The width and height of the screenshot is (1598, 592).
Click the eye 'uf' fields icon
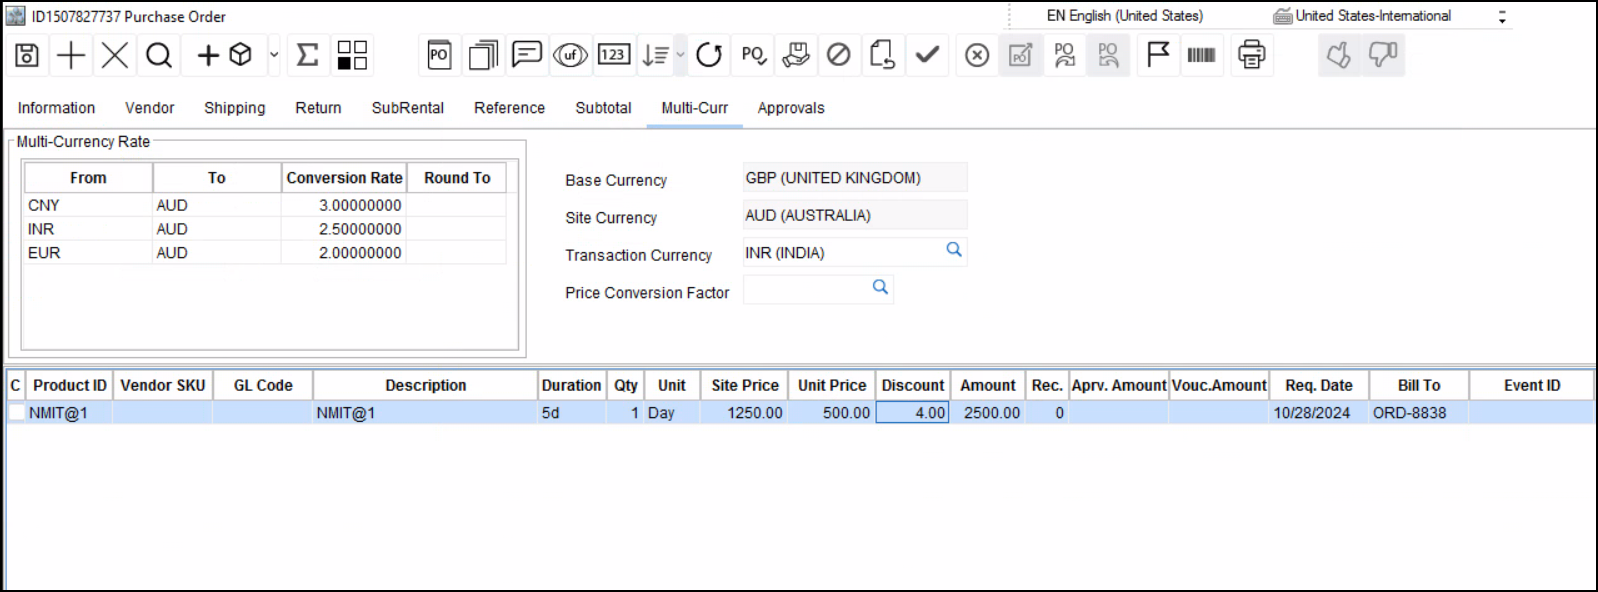(570, 55)
